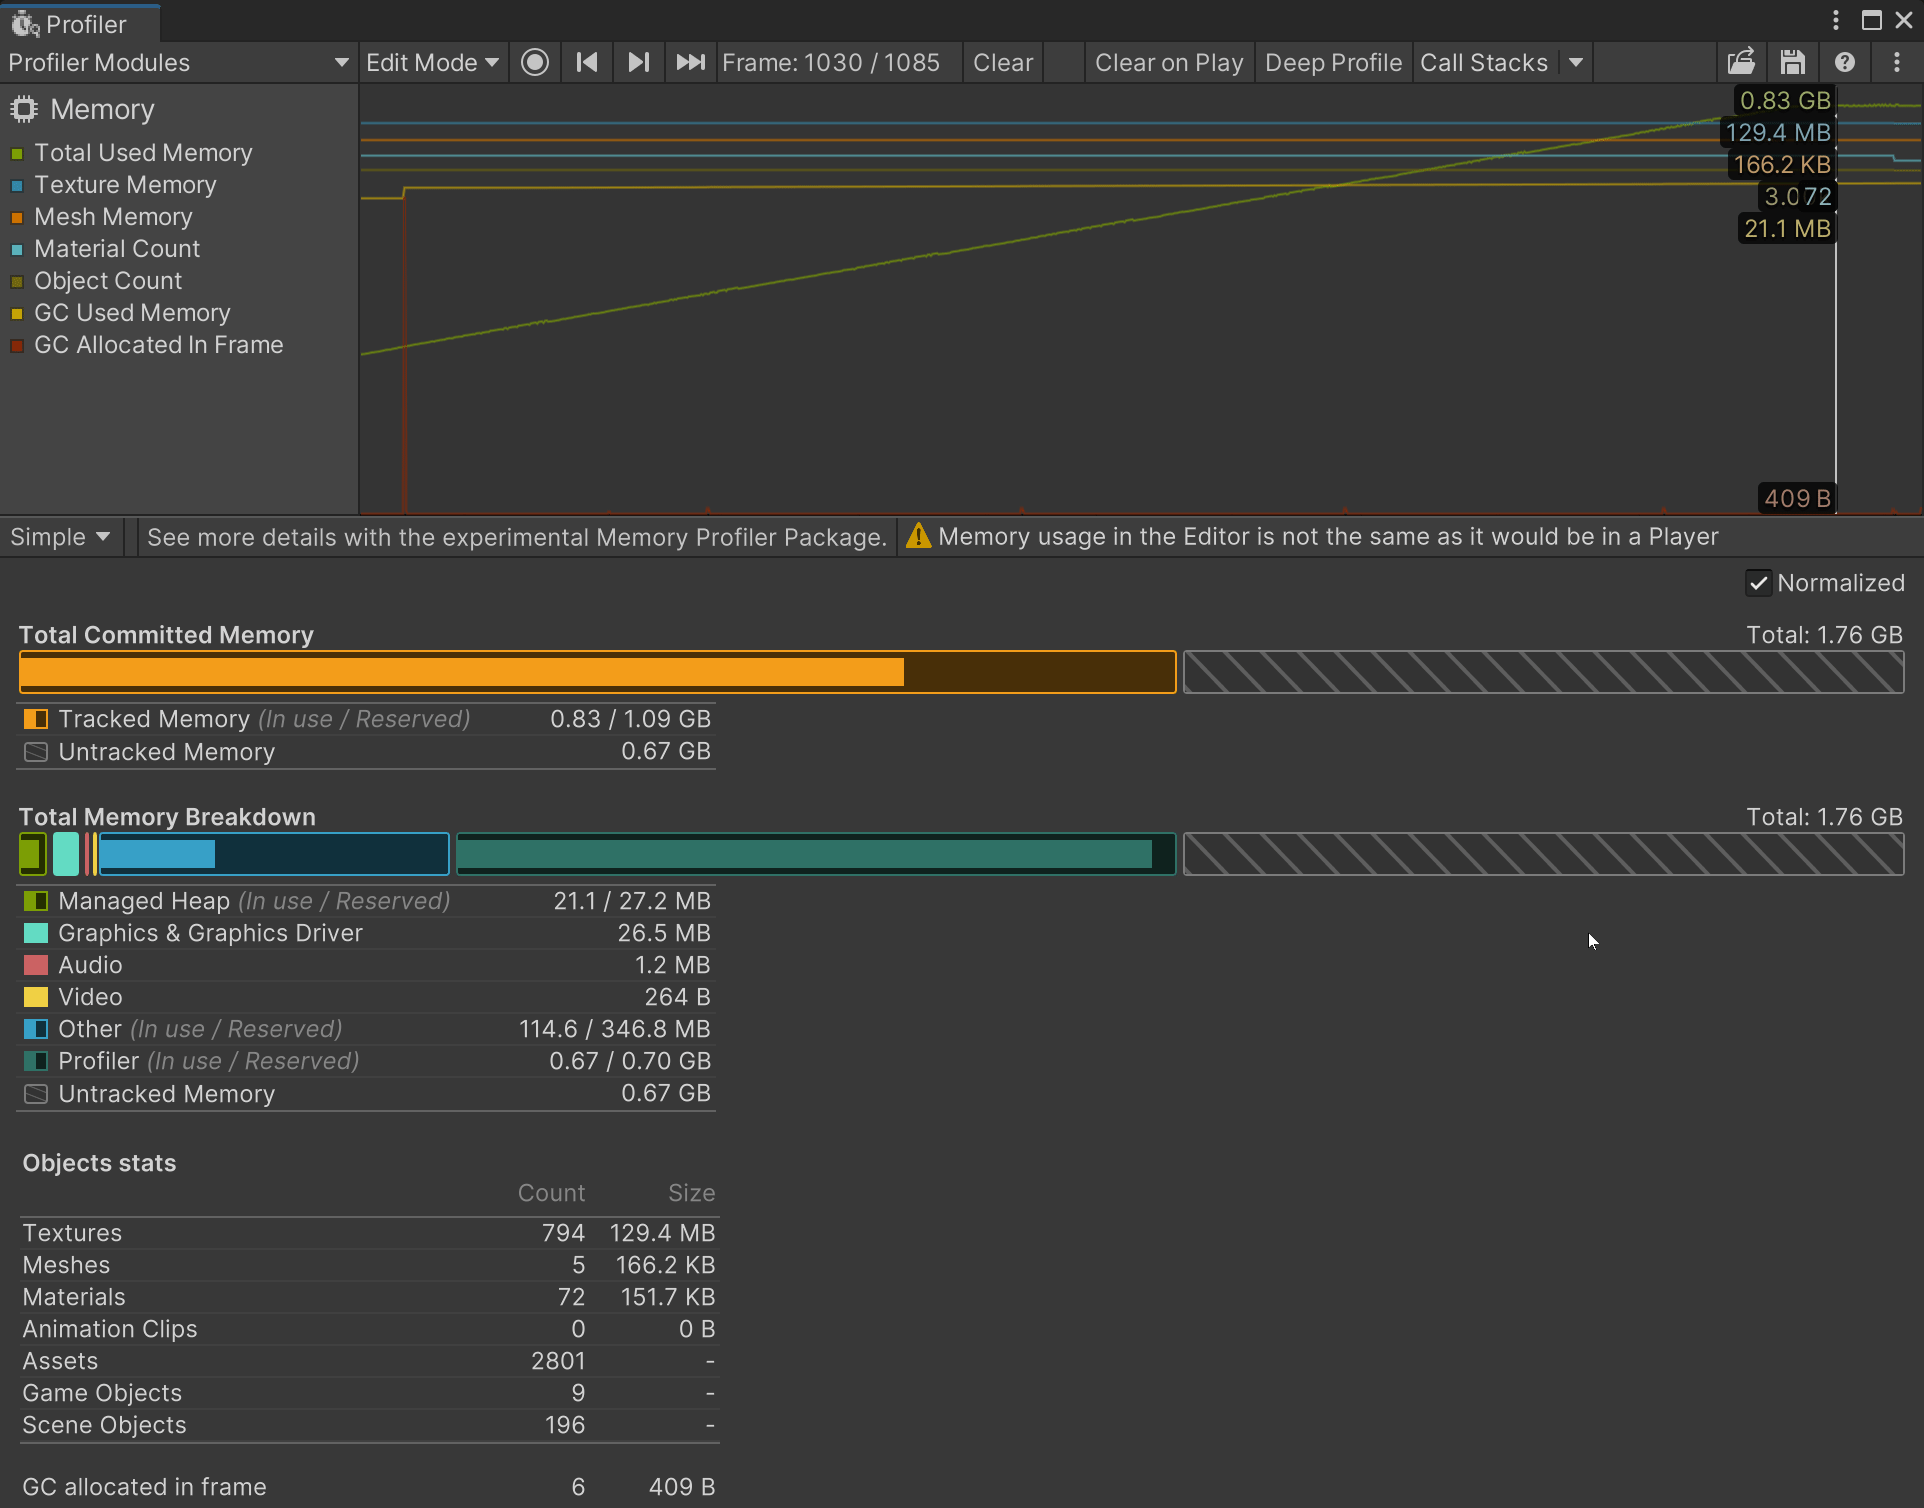Click the save profiler data icon
The height and width of the screenshot is (1508, 1924).
pyautogui.click(x=1793, y=63)
